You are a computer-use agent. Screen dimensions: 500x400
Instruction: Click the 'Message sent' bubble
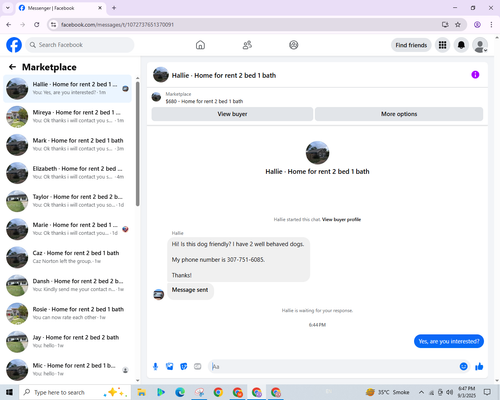(190, 290)
